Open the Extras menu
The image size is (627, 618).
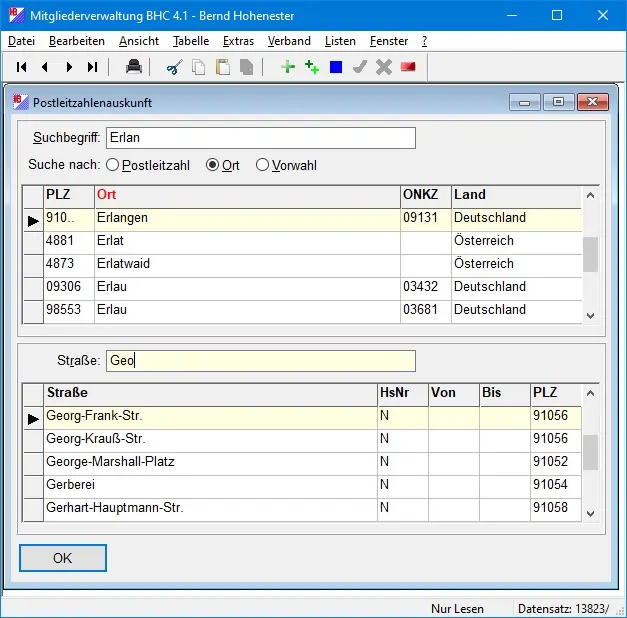click(238, 41)
